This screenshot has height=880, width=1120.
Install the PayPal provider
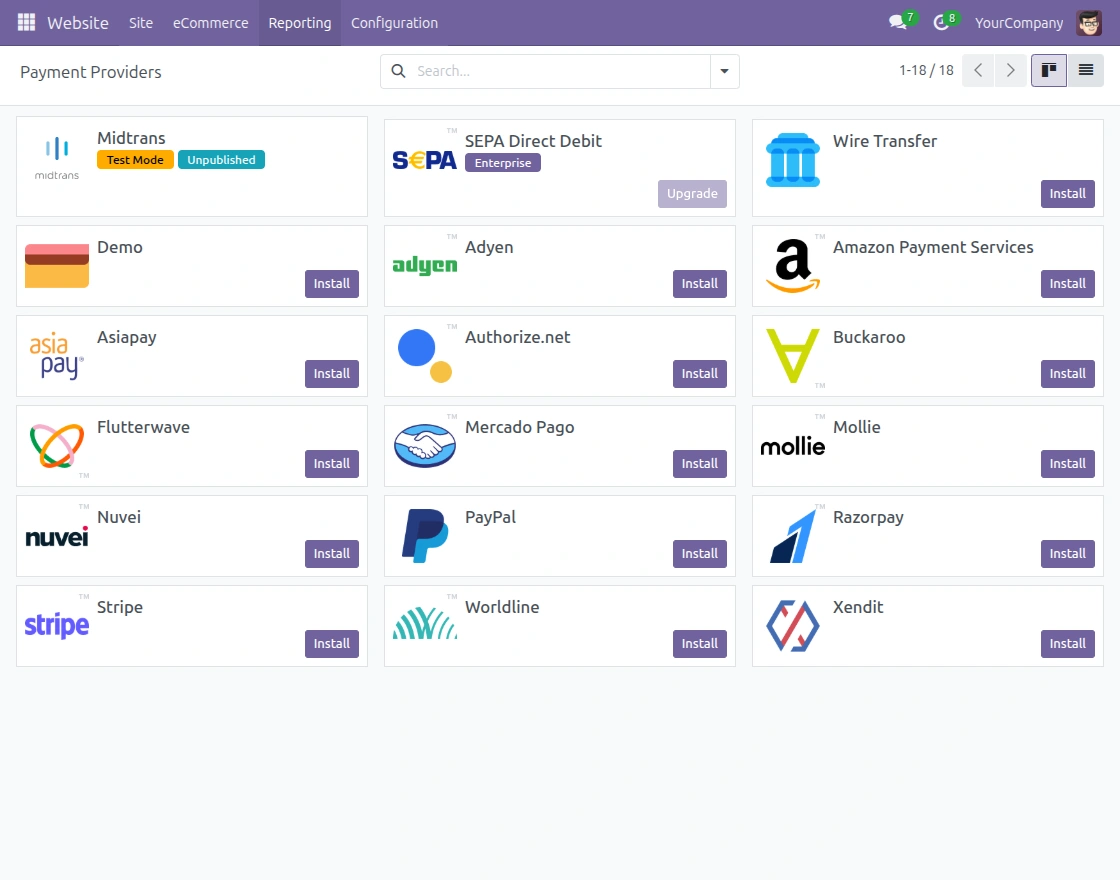coord(699,554)
